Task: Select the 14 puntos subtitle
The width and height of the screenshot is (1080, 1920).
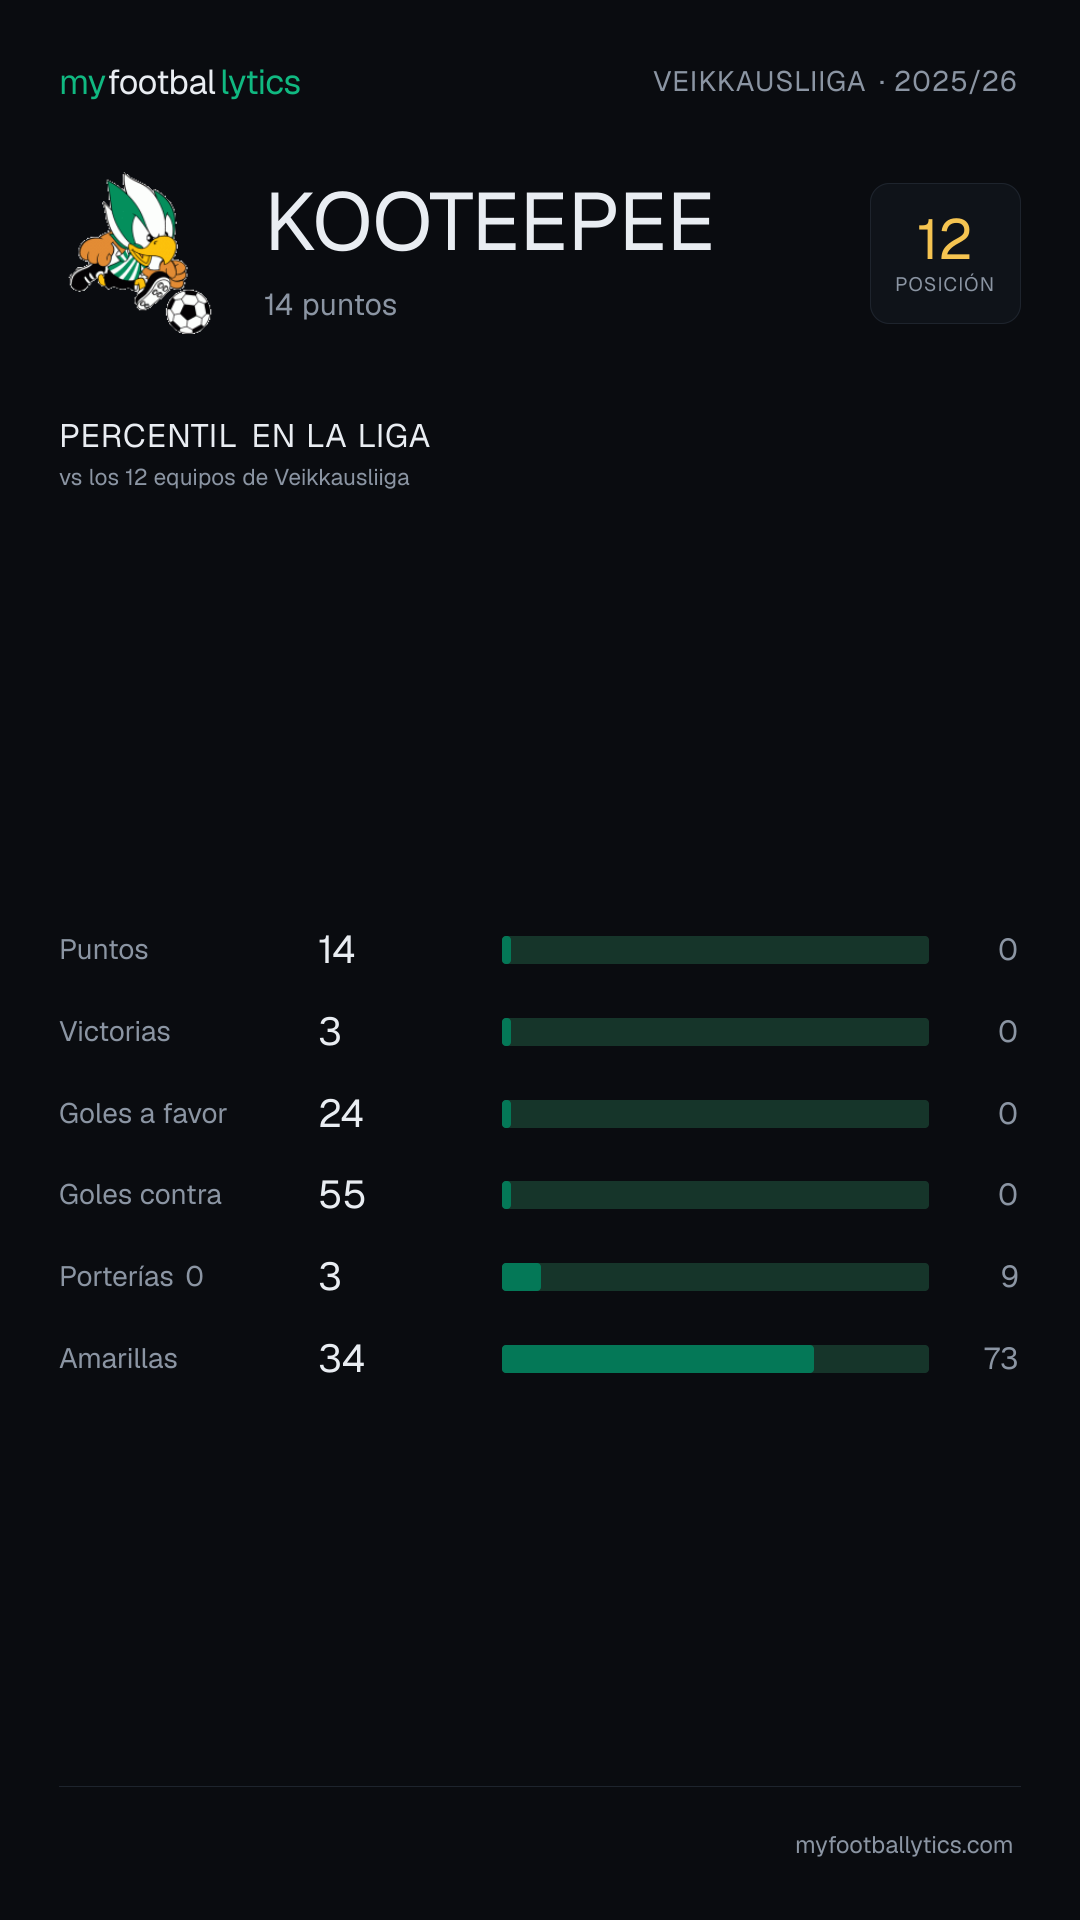Action: 330,305
